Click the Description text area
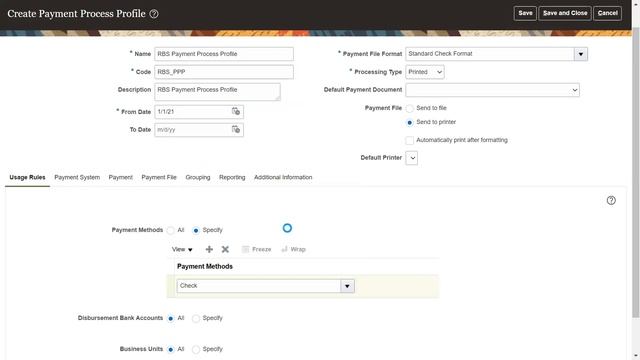Image resolution: width=640 pixels, height=360 pixels. coord(217,92)
